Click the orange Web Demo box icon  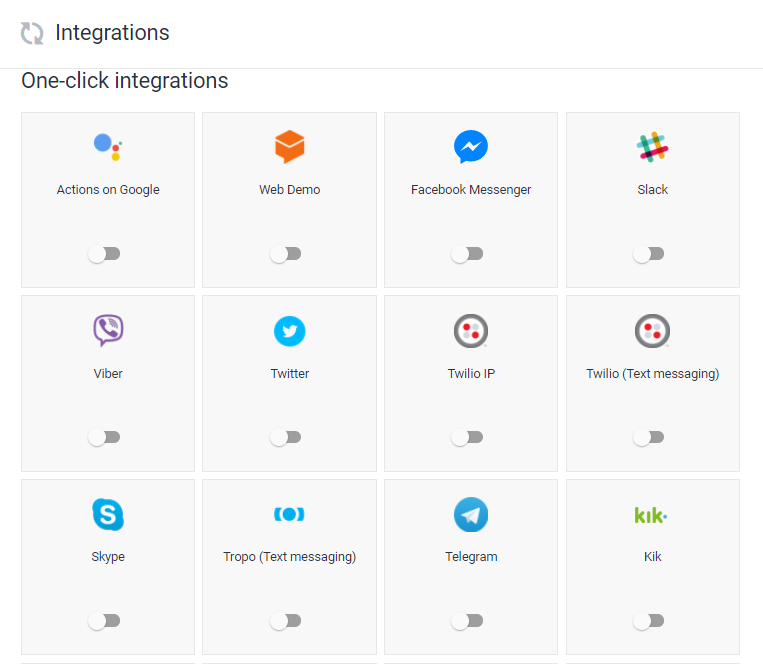[290, 146]
